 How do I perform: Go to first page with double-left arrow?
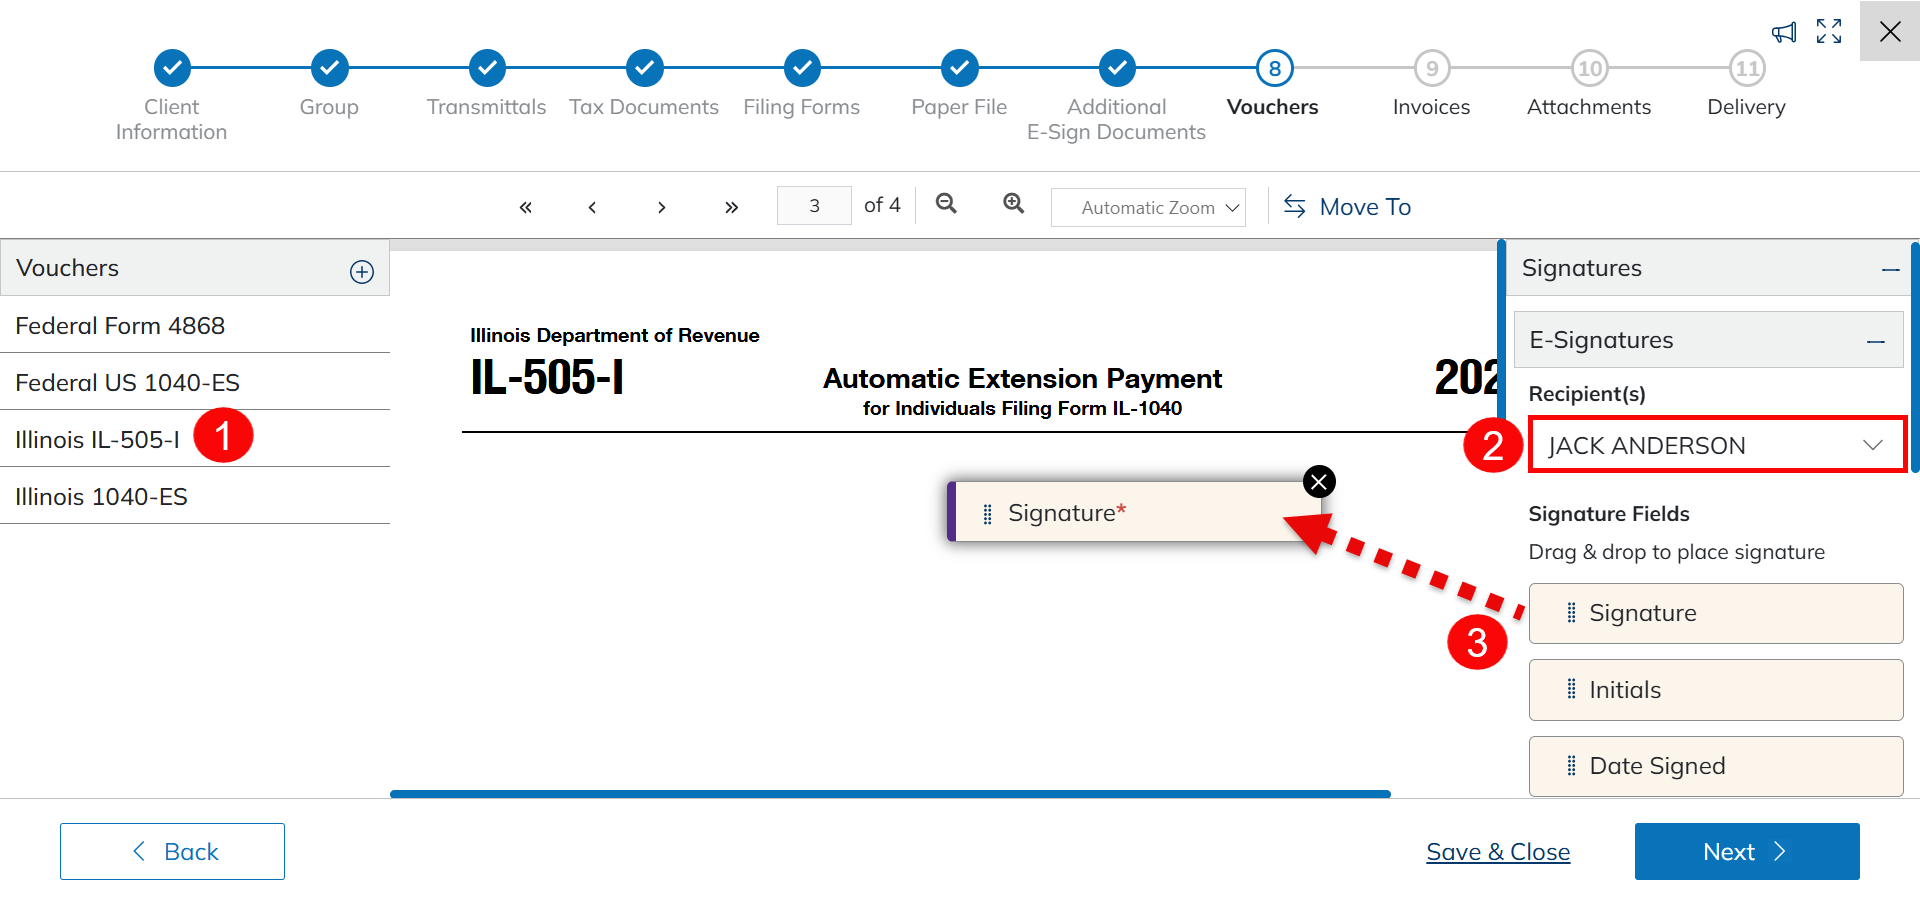coord(525,207)
